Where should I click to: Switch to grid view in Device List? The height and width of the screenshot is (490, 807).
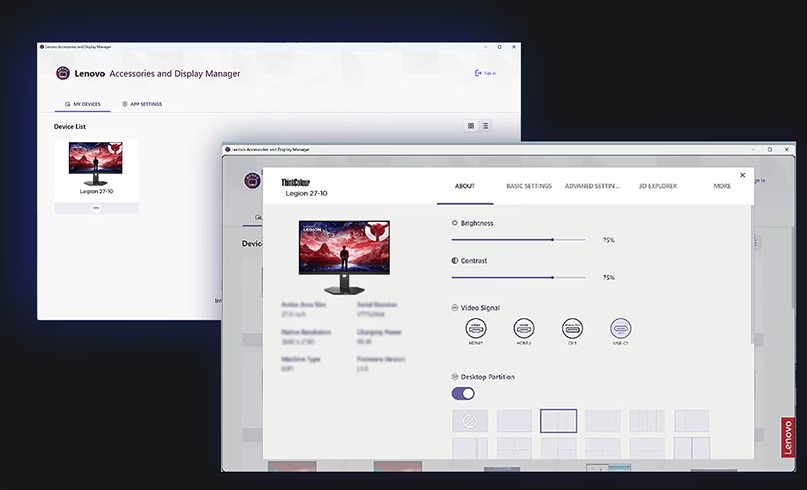(x=471, y=126)
